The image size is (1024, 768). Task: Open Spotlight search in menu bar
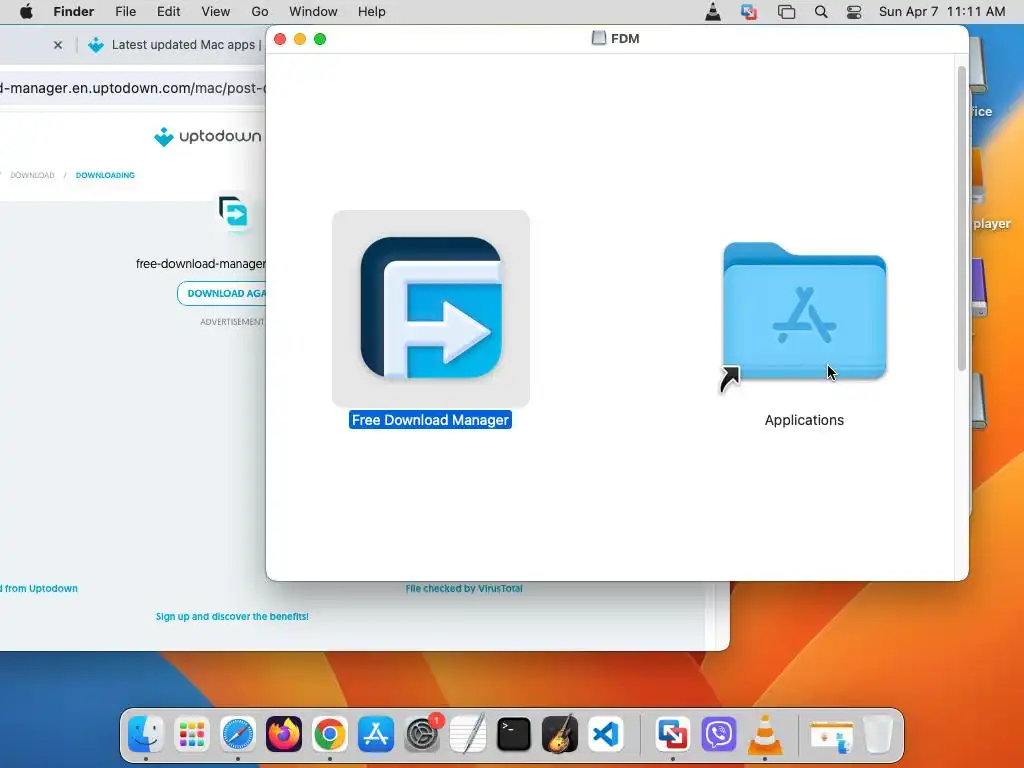[x=821, y=12]
